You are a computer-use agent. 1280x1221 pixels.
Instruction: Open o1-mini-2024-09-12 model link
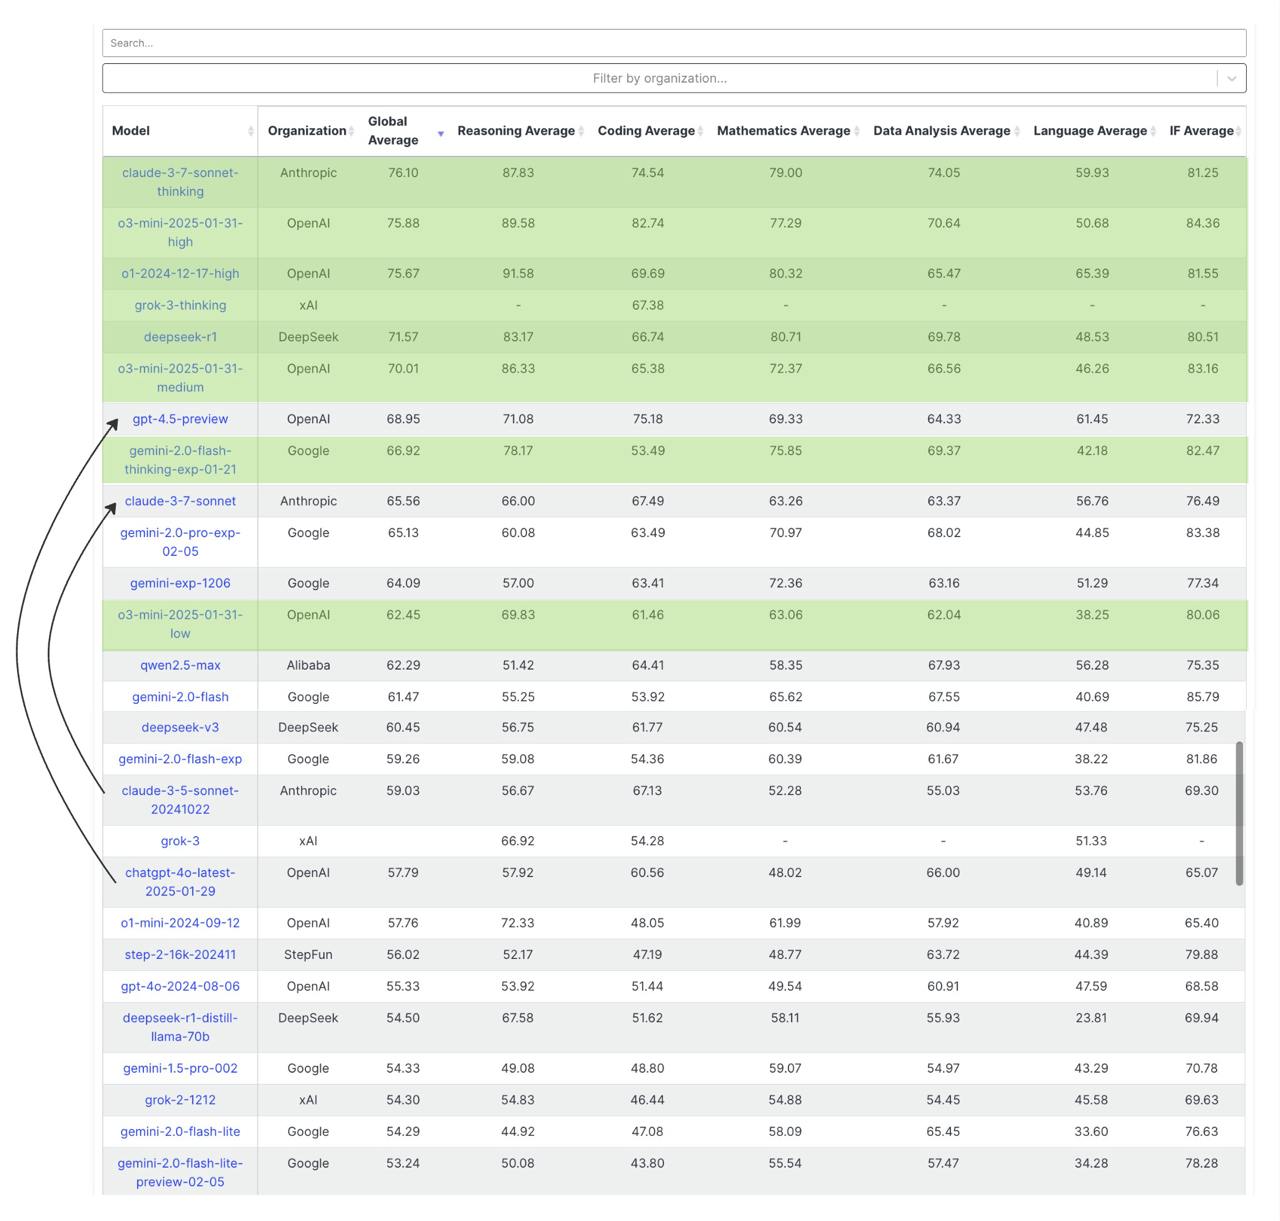point(180,923)
